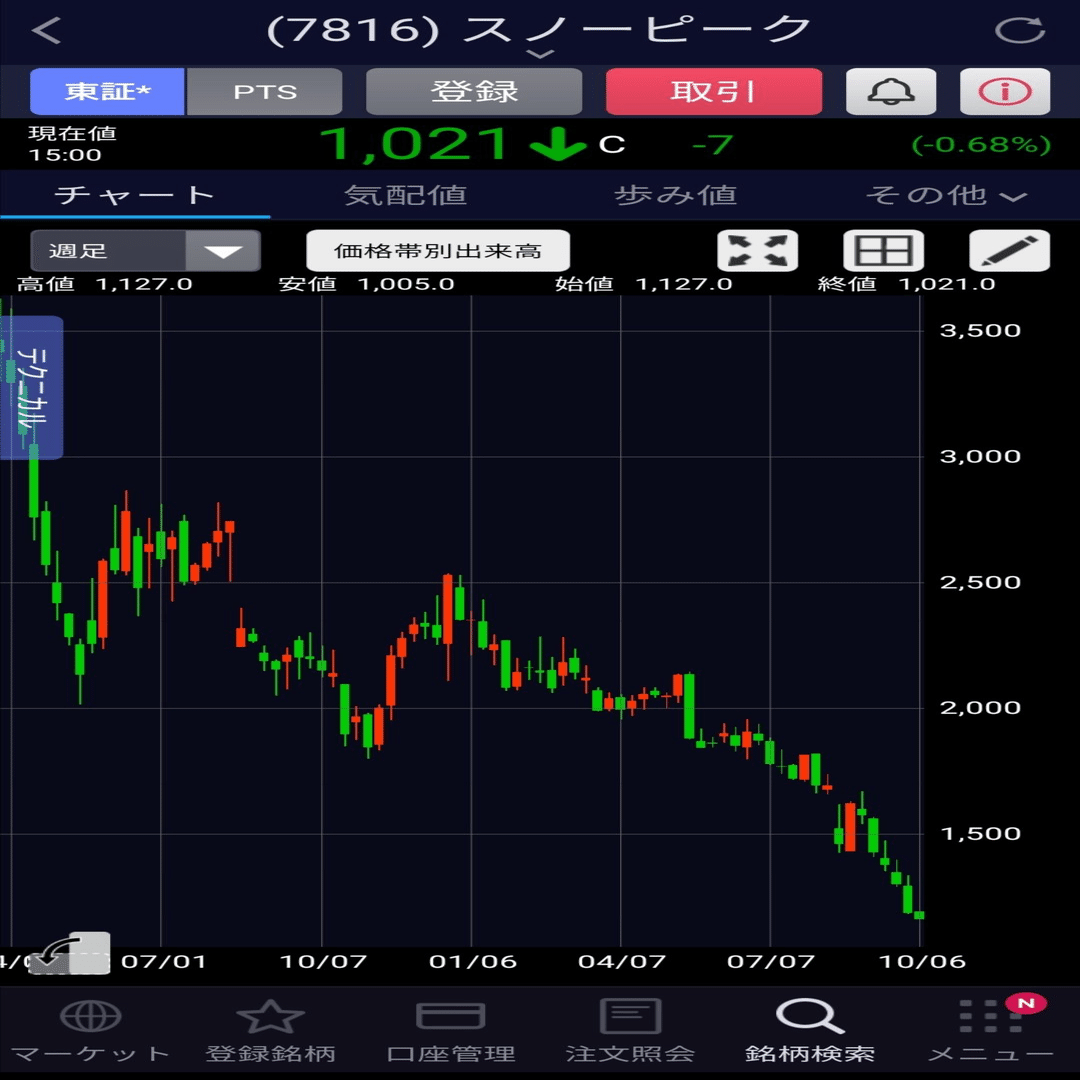This screenshot has width=1080, height=1080.
Task: Switch to PTS market toggle
Action: point(264,92)
